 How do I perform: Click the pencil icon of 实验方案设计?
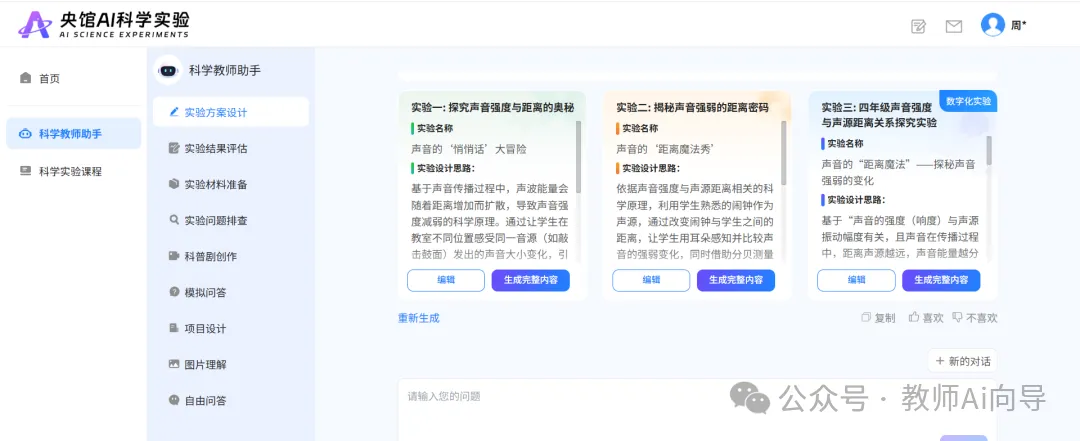[174, 112]
